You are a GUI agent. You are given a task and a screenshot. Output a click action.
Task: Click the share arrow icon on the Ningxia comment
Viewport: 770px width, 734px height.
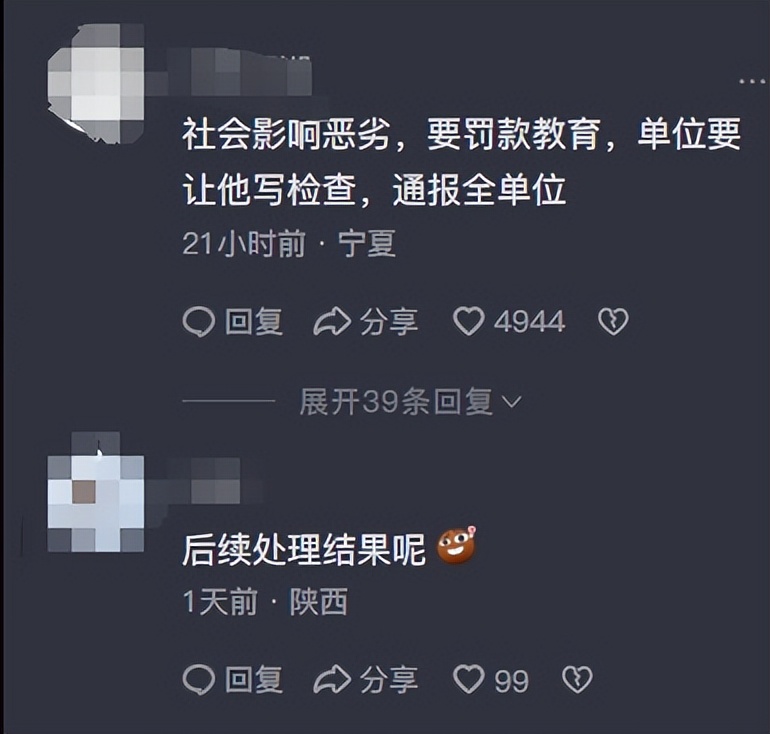pyautogui.click(x=332, y=322)
